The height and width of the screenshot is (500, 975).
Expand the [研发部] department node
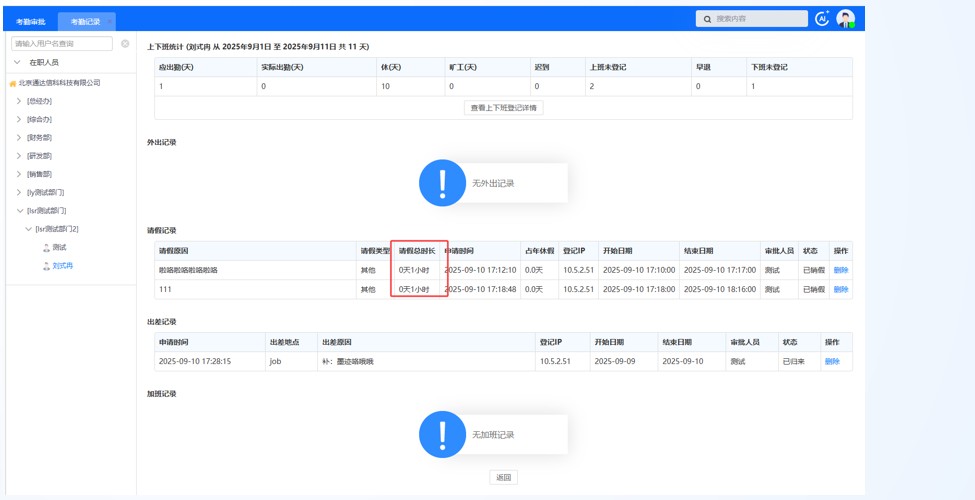click(19, 156)
